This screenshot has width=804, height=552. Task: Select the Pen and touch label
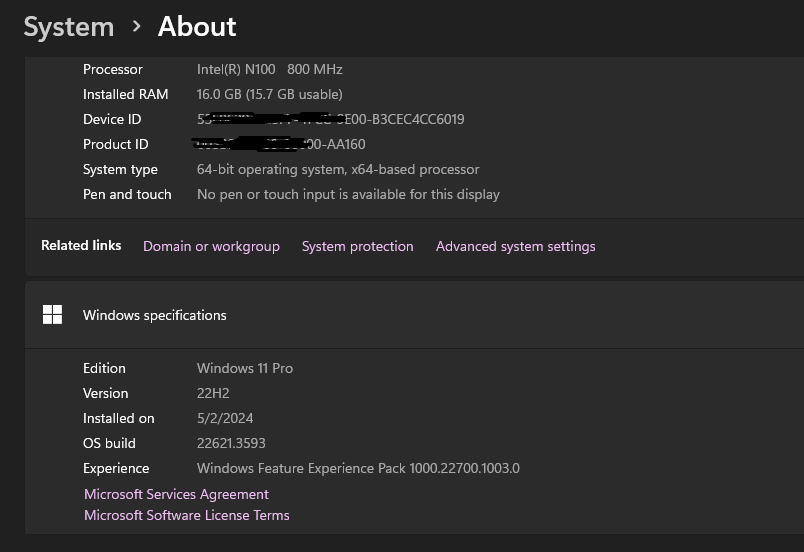(127, 195)
